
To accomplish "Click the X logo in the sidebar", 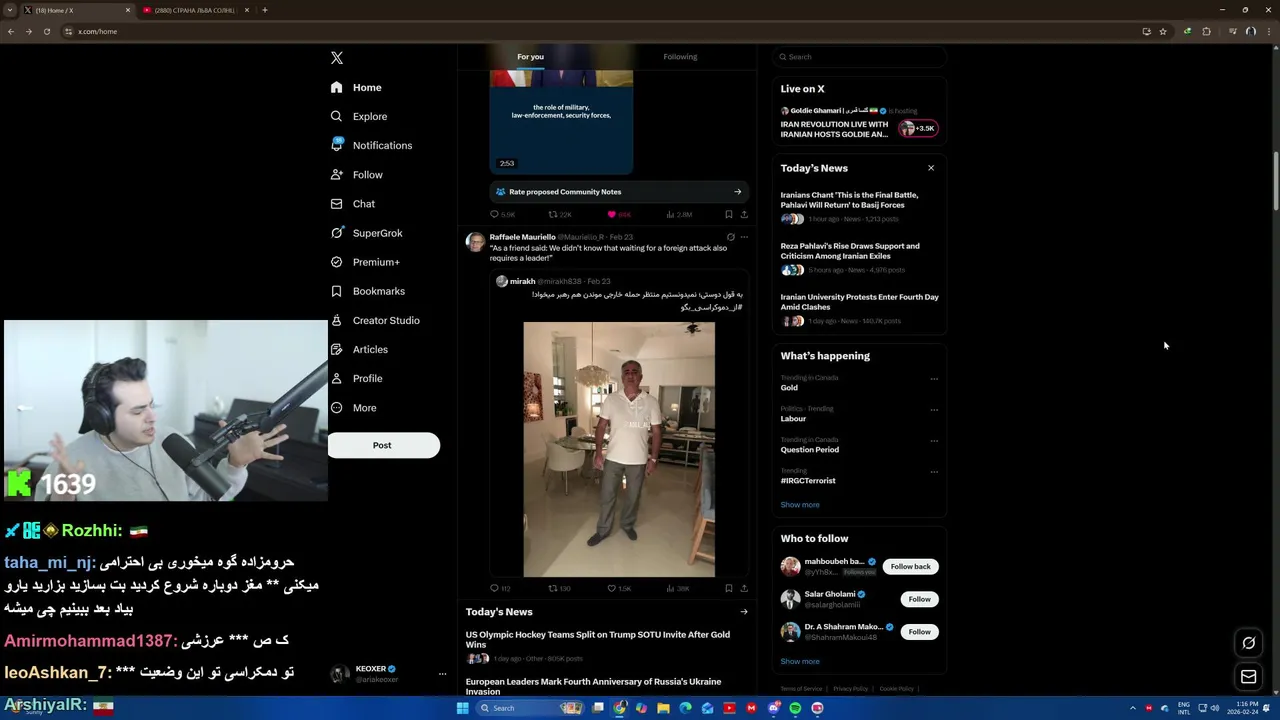I will point(337,58).
